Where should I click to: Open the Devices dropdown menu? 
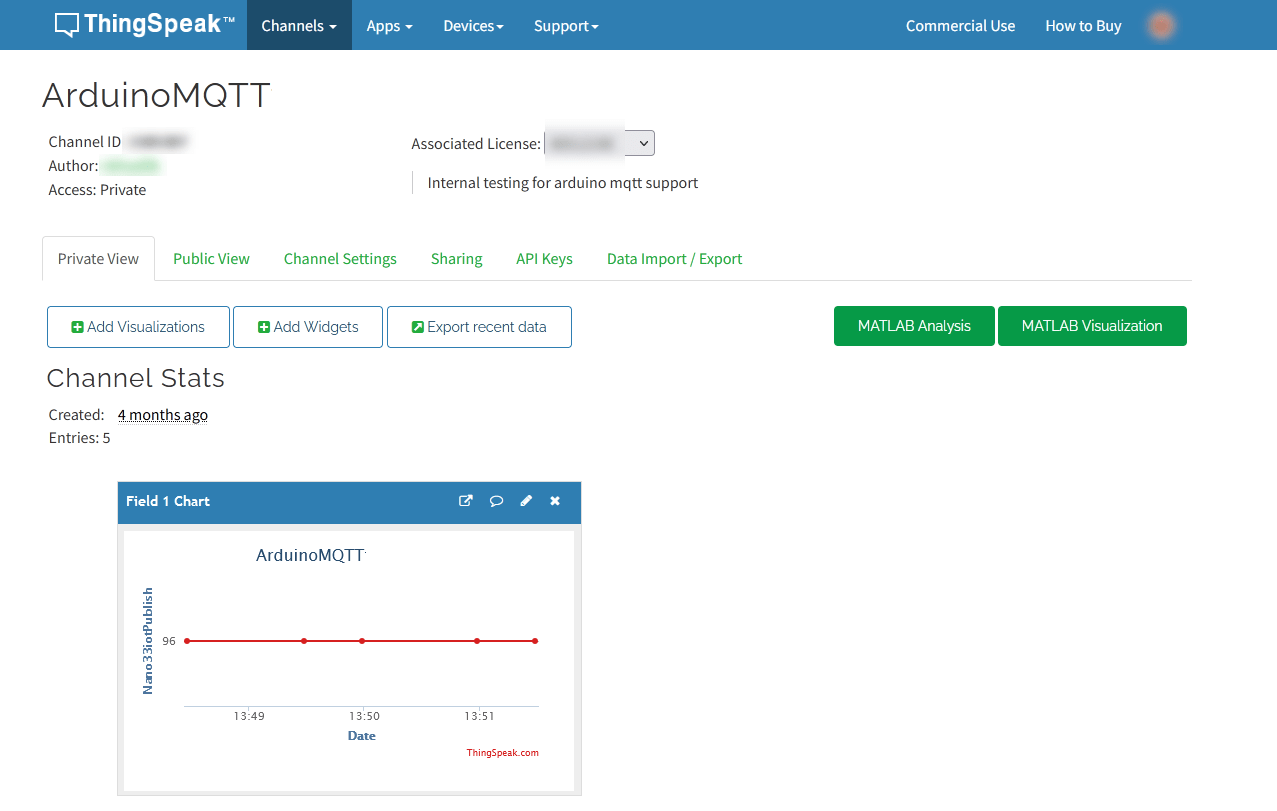click(x=474, y=25)
